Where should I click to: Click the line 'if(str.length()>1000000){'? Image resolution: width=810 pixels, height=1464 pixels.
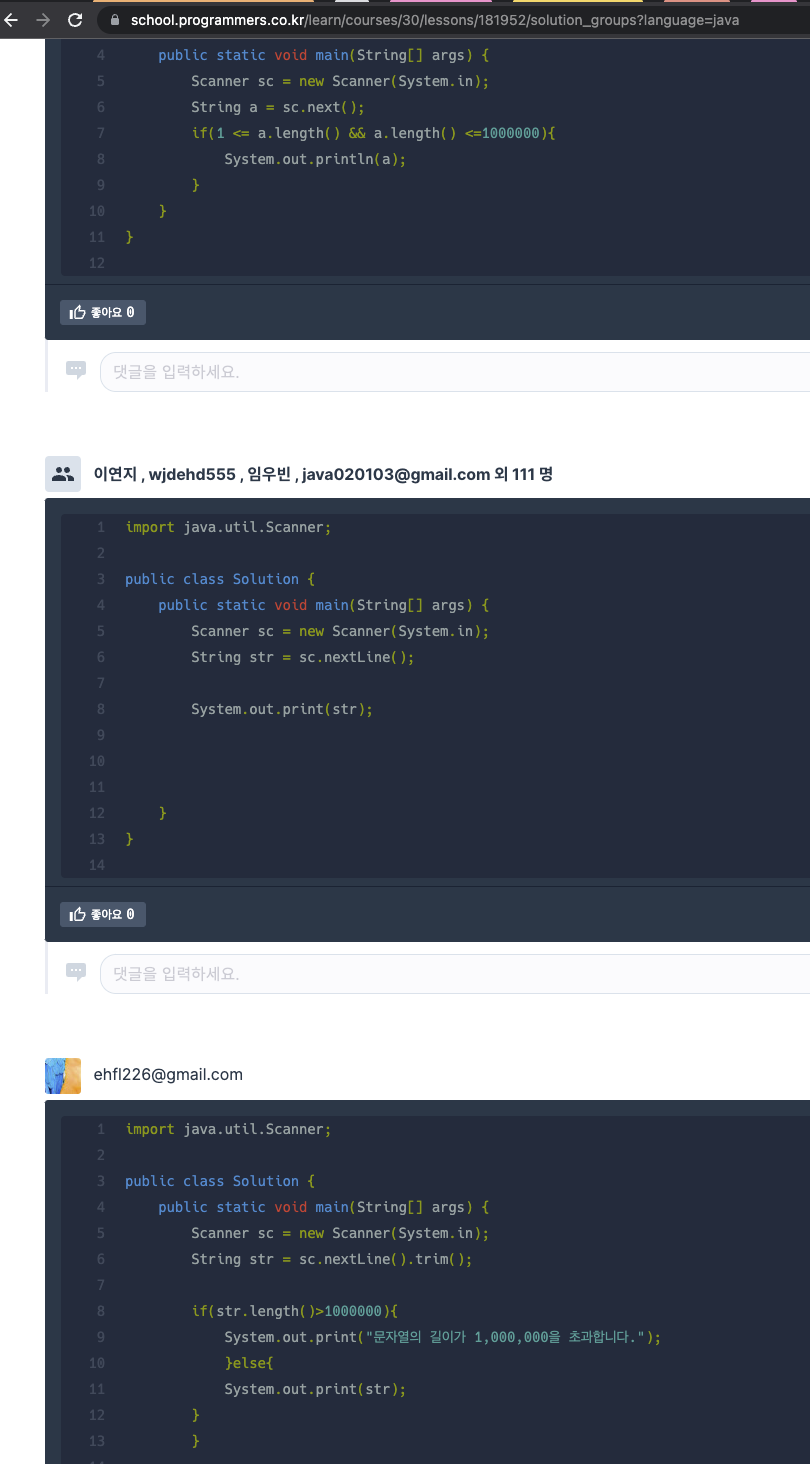pos(295,1311)
